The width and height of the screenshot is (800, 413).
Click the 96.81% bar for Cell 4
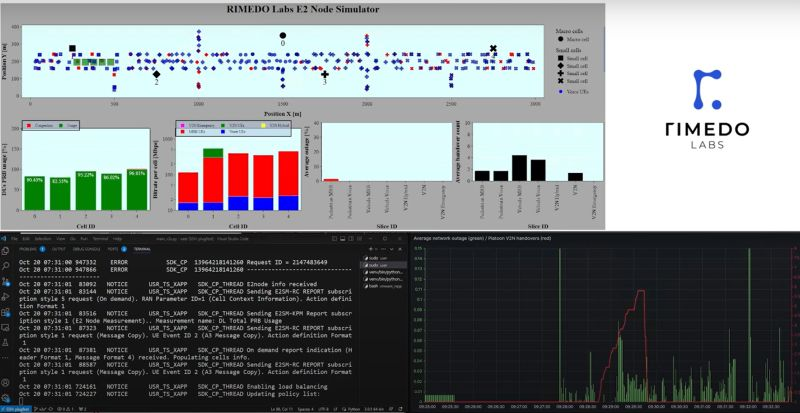click(x=137, y=189)
